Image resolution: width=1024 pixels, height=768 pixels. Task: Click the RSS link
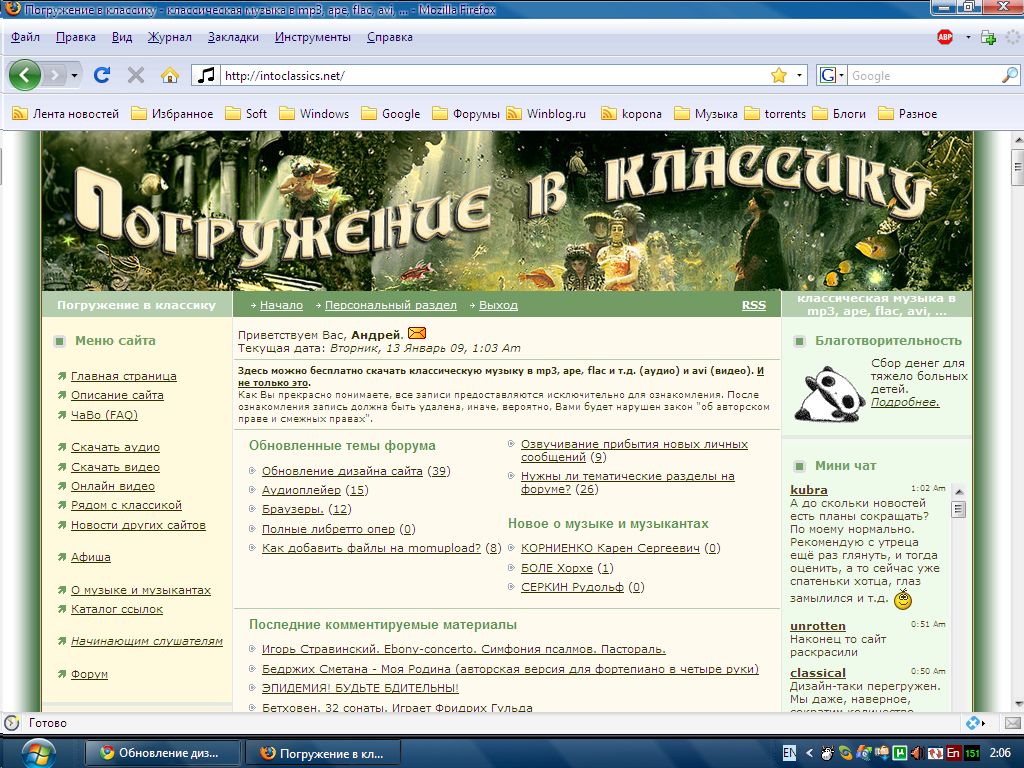pos(753,305)
